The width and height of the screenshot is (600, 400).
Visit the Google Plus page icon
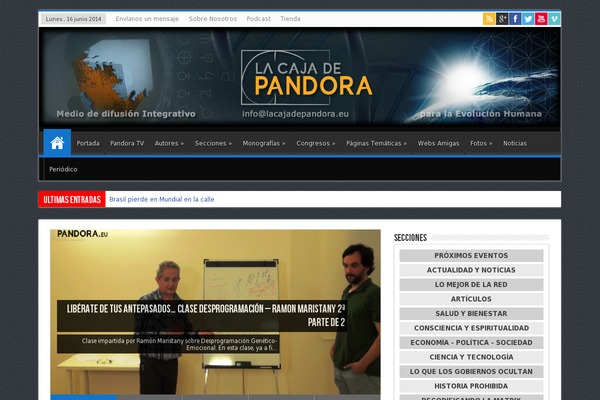[x=502, y=18]
